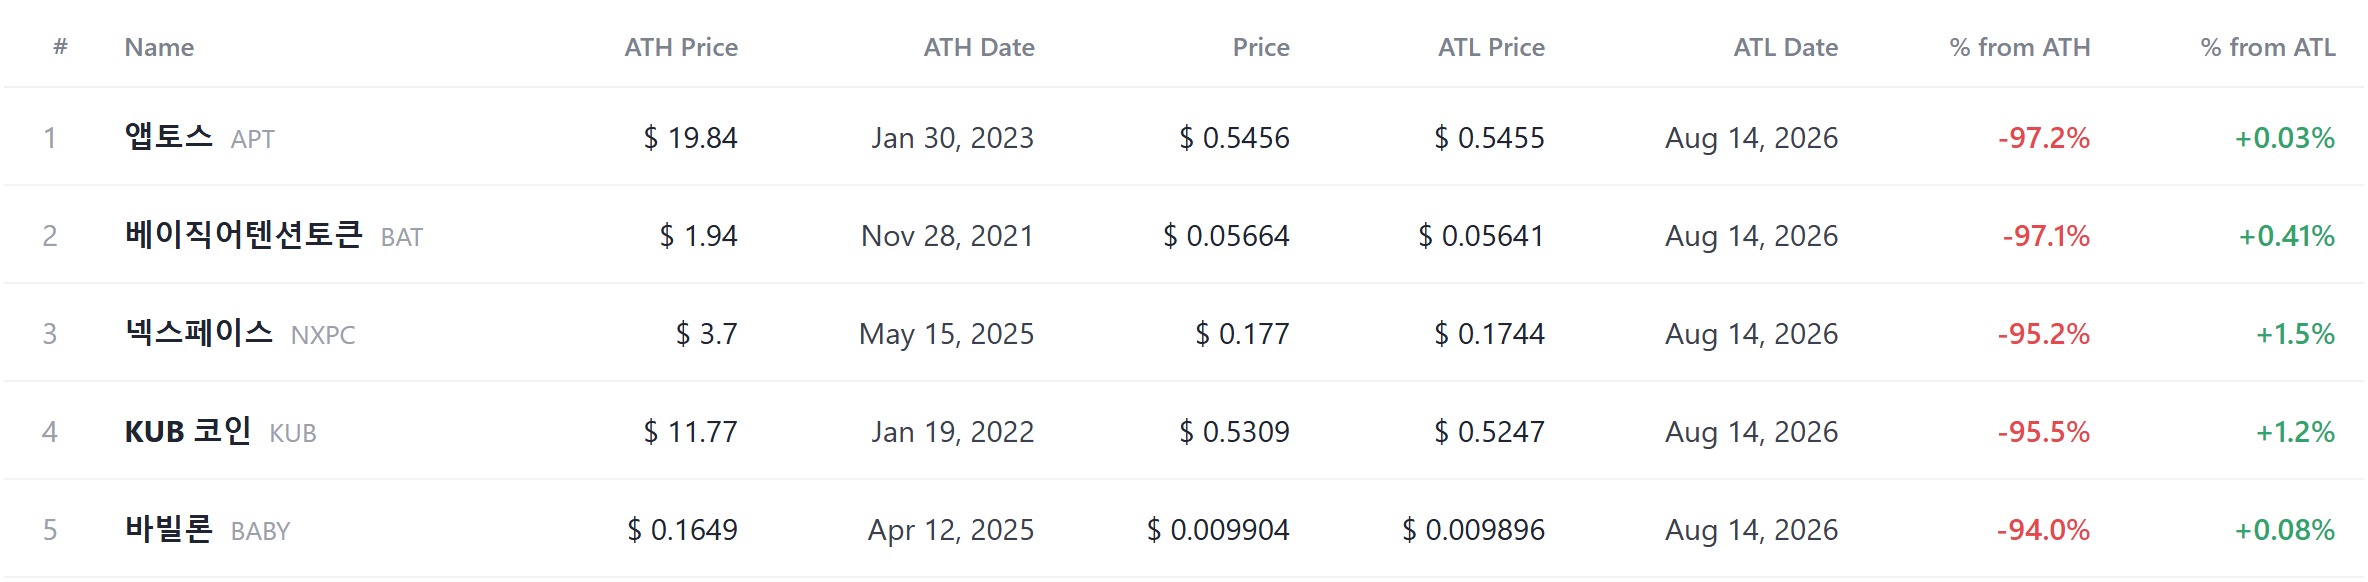The width and height of the screenshot is (2368, 582).
Task: Select the $ 19.84 ATH price cell
Action: tap(690, 137)
